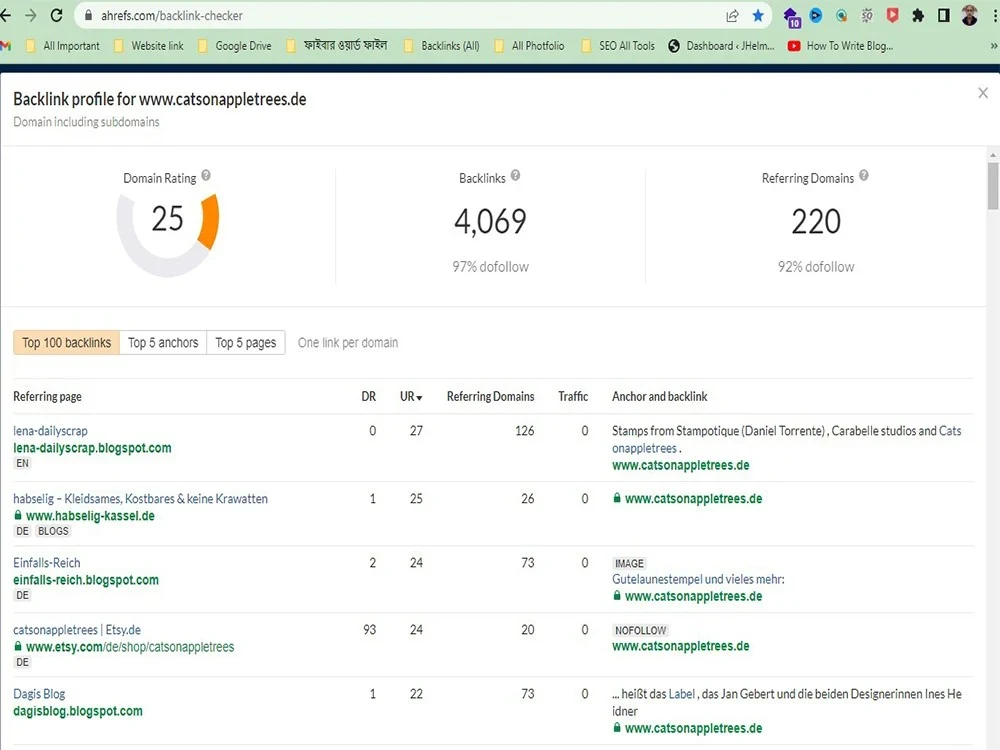Click the browser back arrow
1000x750 pixels.
click(x=6, y=15)
